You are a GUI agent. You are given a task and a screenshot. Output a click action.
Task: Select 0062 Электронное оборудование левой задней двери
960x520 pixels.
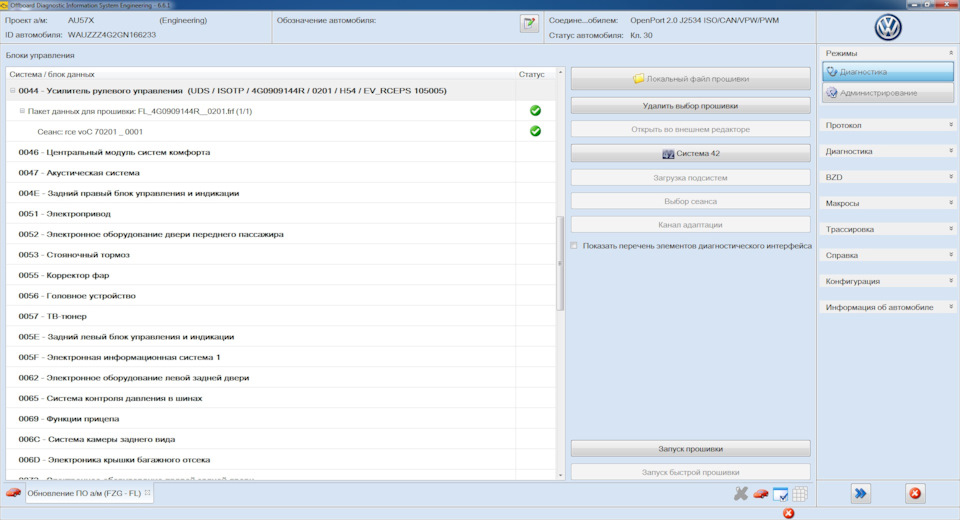(281, 378)
